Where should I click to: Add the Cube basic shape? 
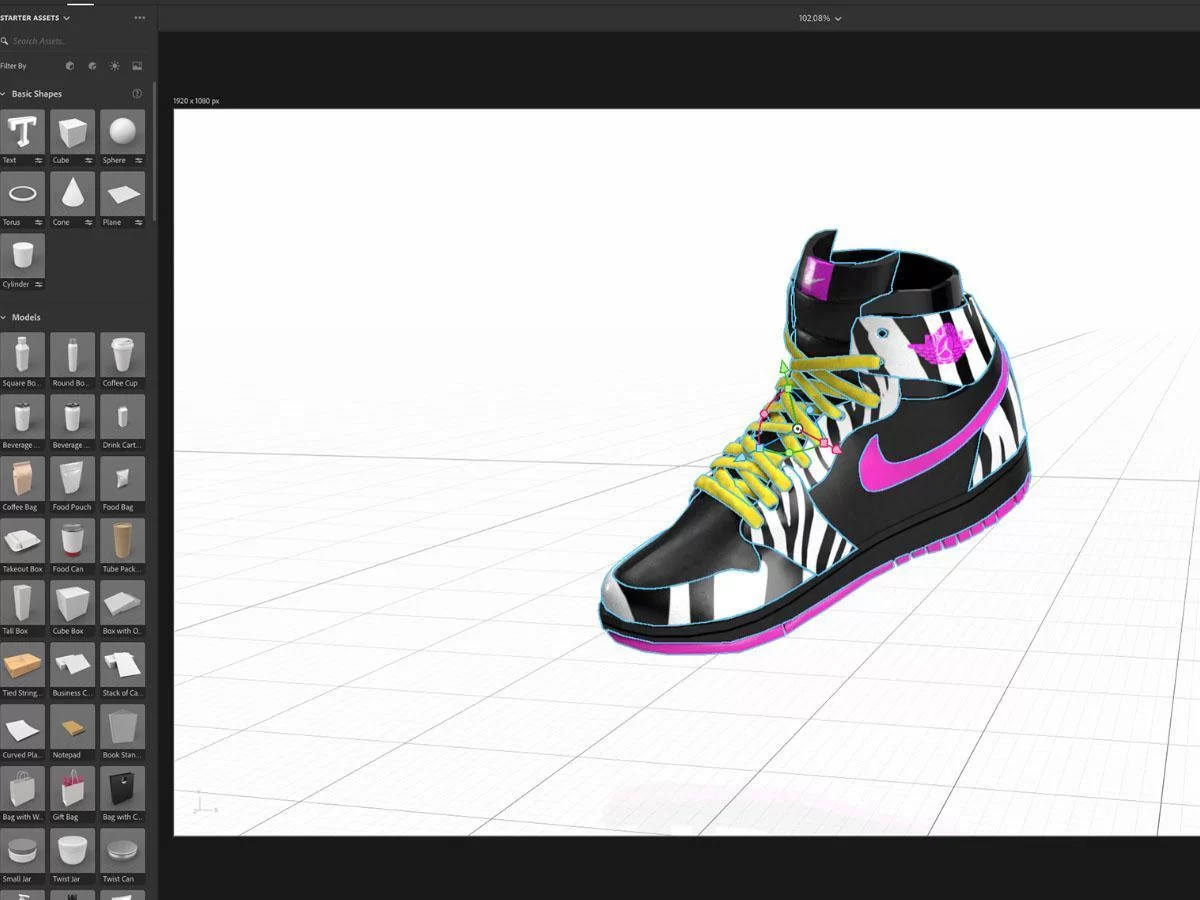(x=72, y=132)
